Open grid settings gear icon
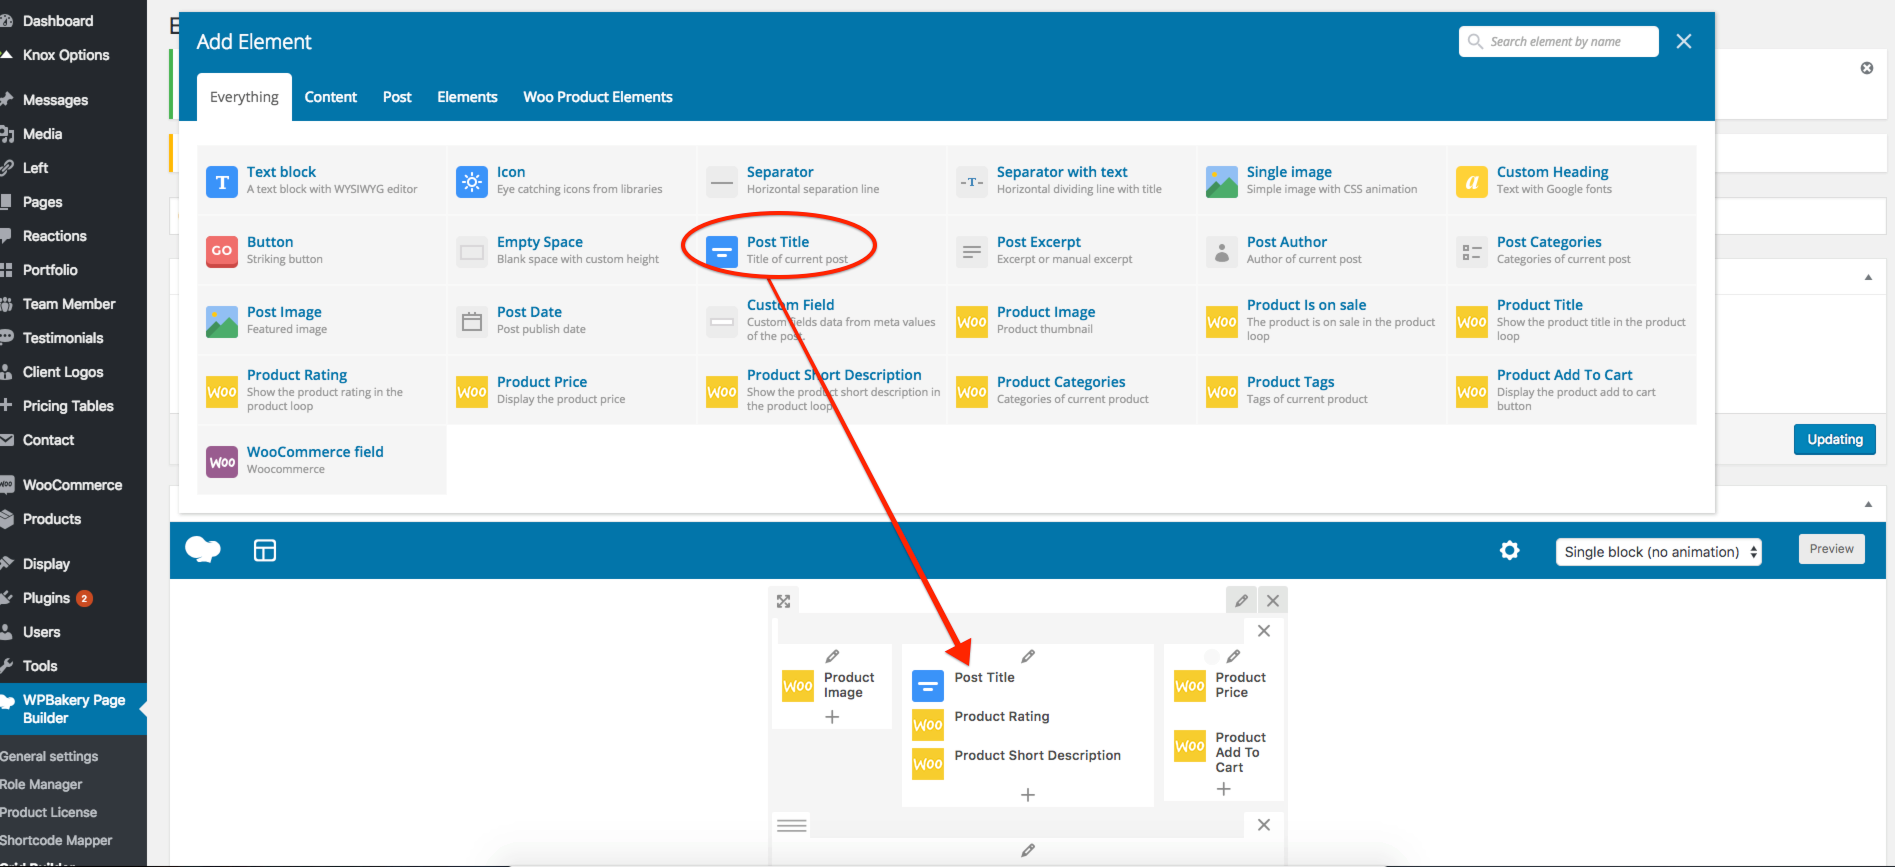This screenshot has width=1895, height=867. tap(1510, 550)
